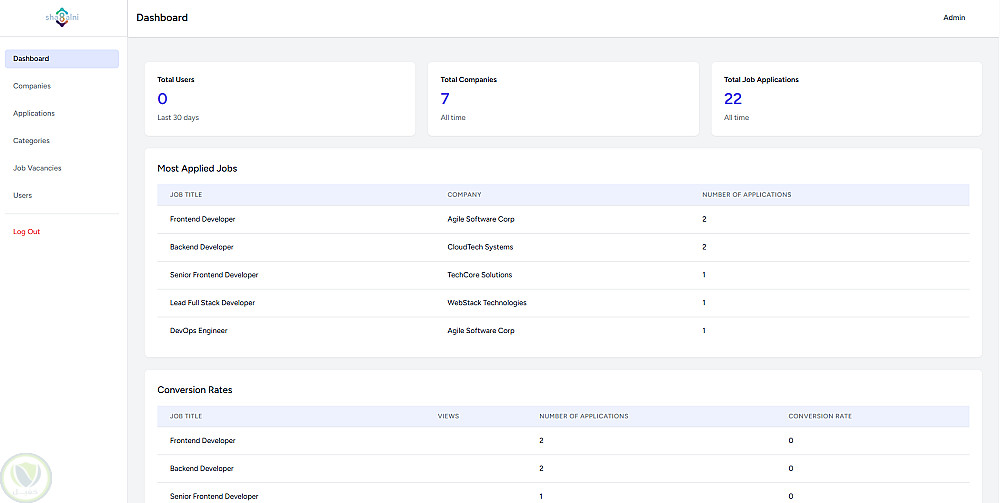Image resolution: width=1000 pixels, height=503 pixels.
Task: Open the Dashboard menu item
Action: click(62, 59)
